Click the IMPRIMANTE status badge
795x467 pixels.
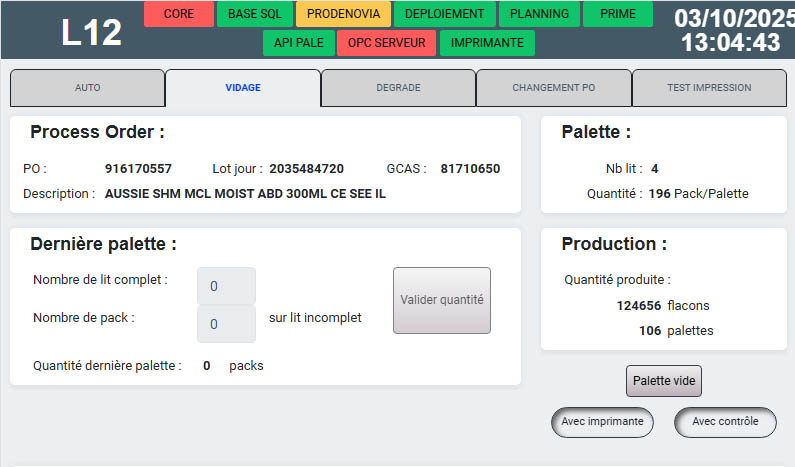pyautogui.click(x=487, y=43)
